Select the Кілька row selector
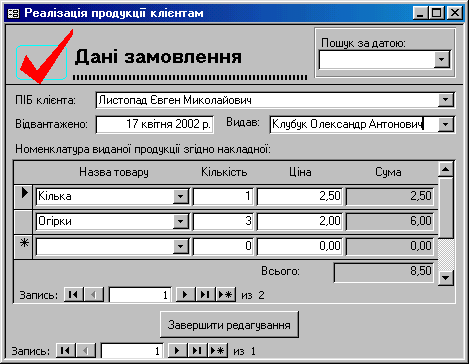 tap(23, 196)
